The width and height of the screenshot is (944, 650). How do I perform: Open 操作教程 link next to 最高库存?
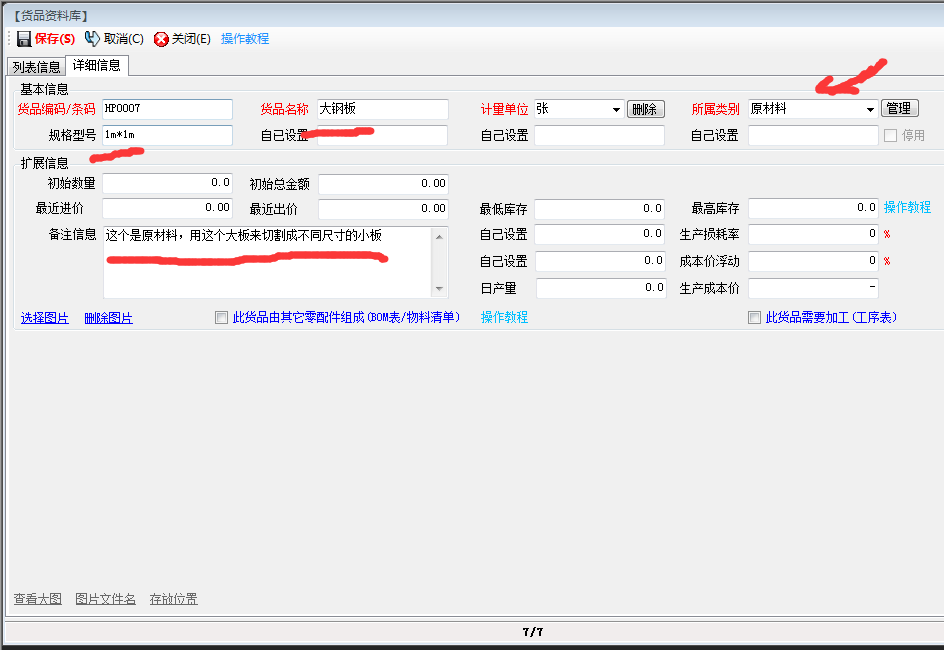907,208
